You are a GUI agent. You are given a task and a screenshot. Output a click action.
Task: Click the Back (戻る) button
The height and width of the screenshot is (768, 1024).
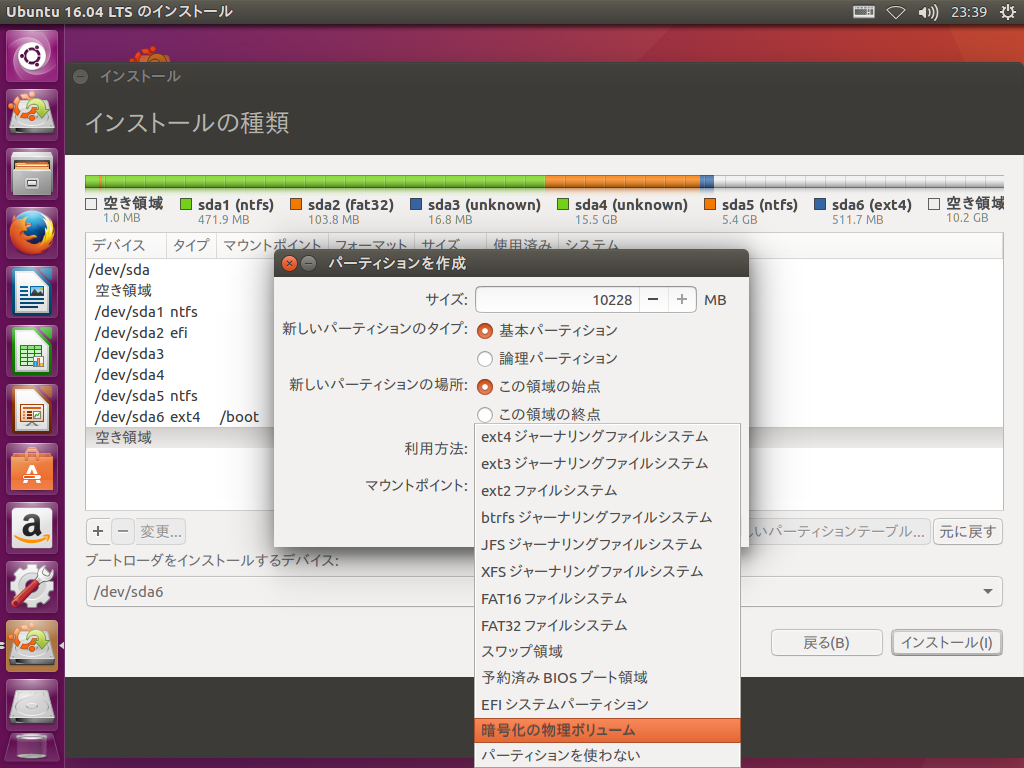click(826, 643)
